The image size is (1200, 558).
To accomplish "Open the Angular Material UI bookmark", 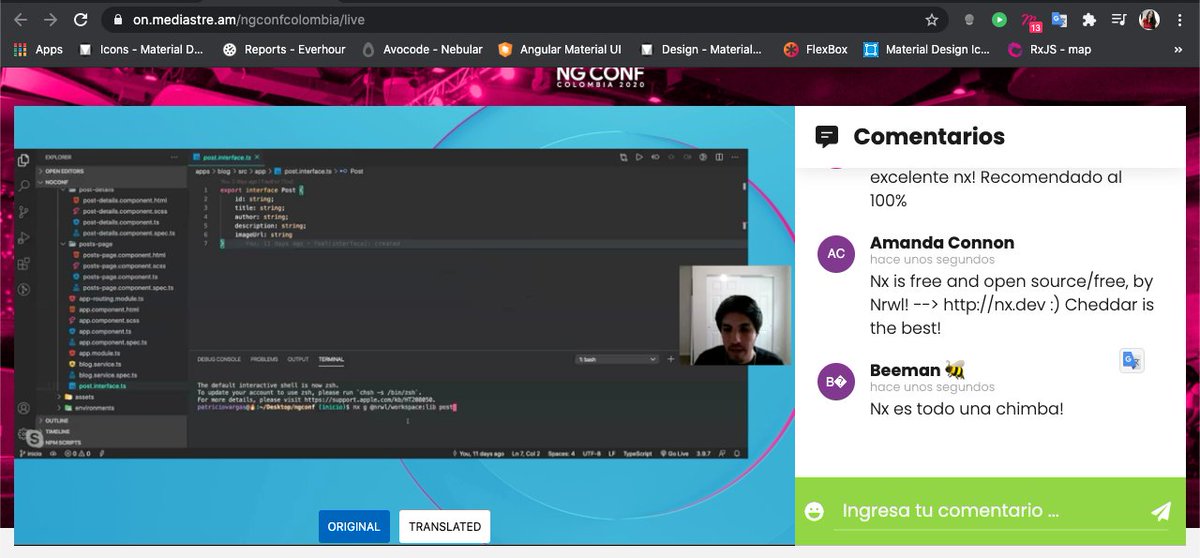I will (560, 49).
